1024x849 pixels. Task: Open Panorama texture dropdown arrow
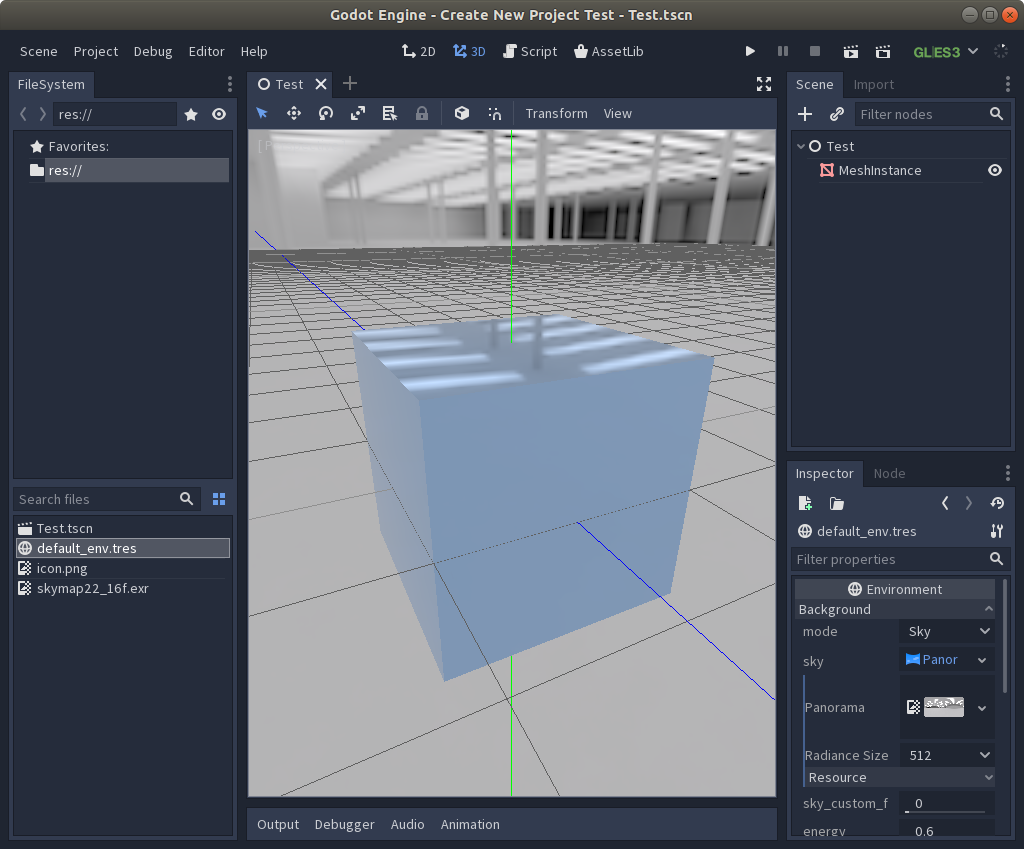[982, 708]
